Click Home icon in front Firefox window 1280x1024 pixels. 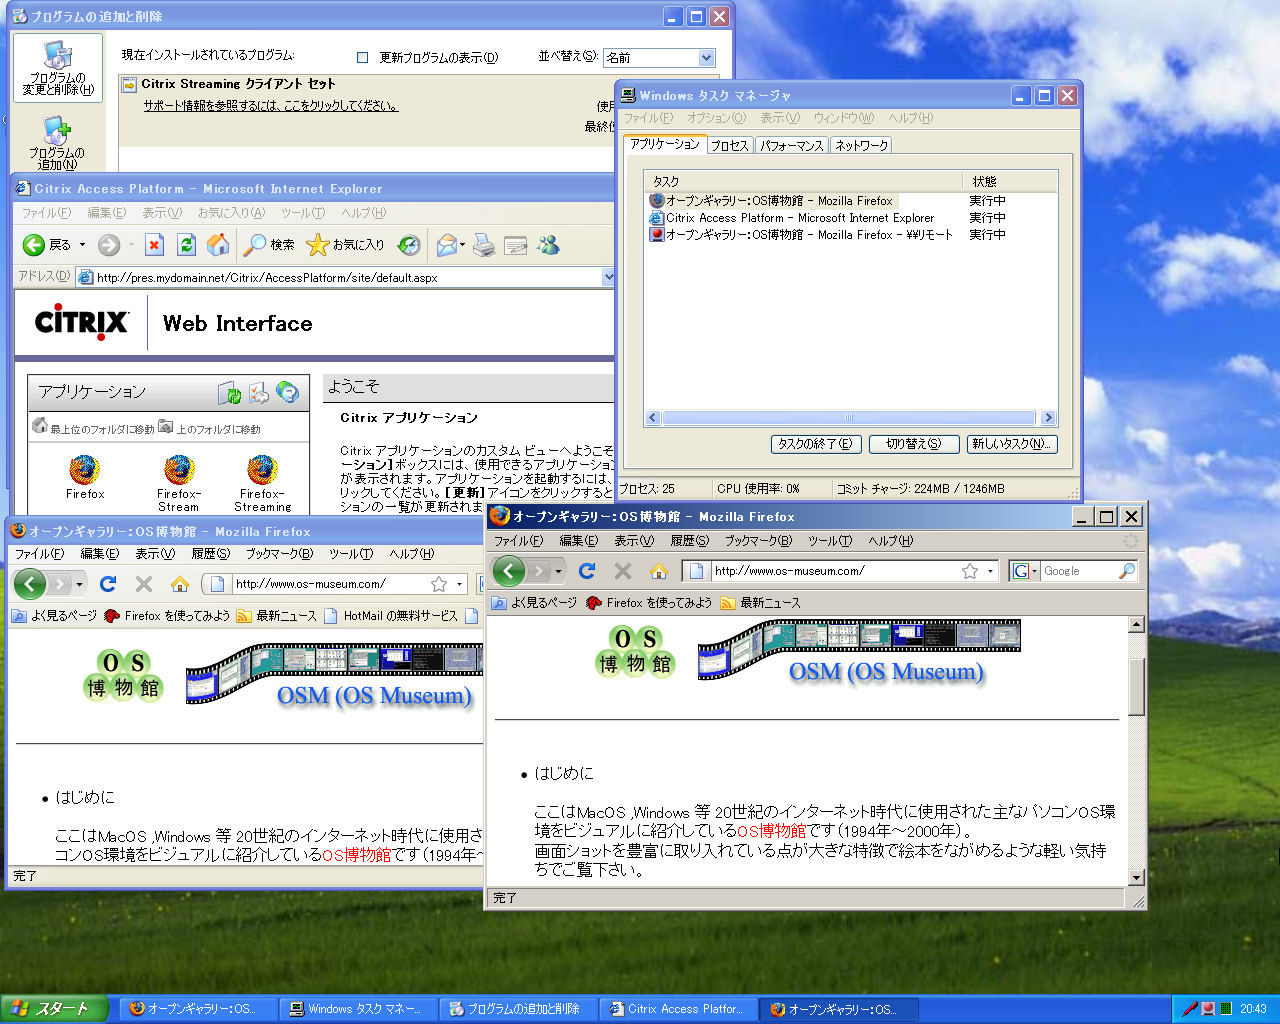point(659,571)
